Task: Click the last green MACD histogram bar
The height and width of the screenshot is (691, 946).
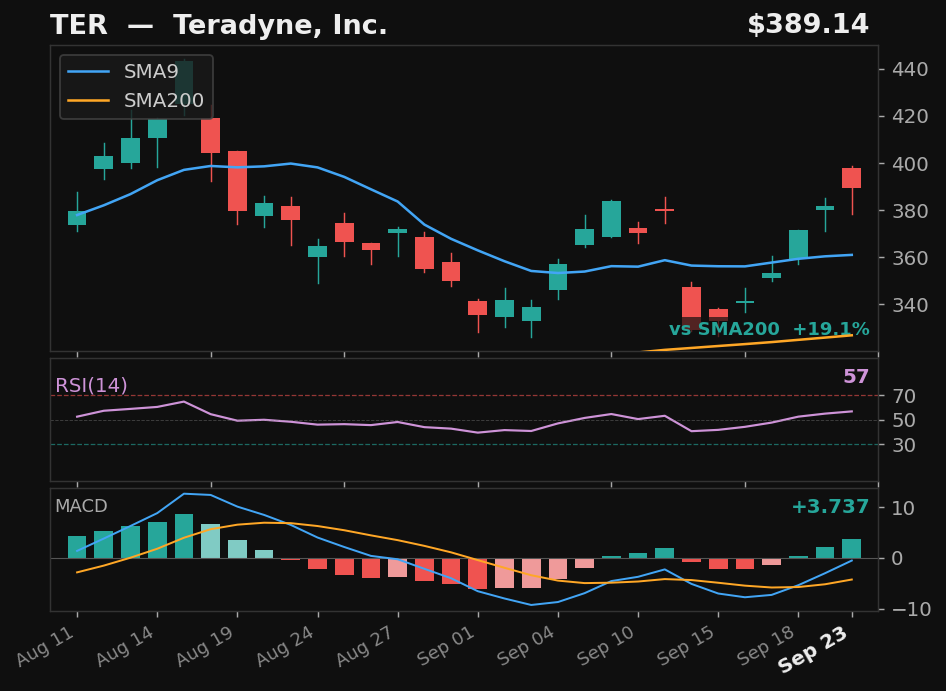Action: pos(852,549)
